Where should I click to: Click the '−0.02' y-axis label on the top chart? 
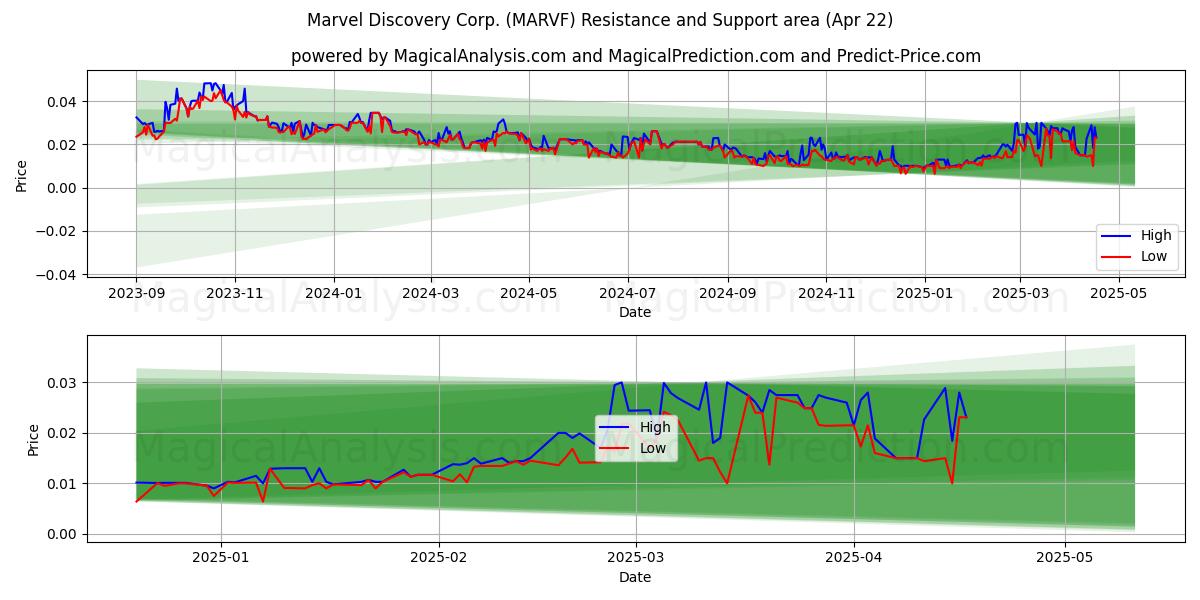coord(59,232)
